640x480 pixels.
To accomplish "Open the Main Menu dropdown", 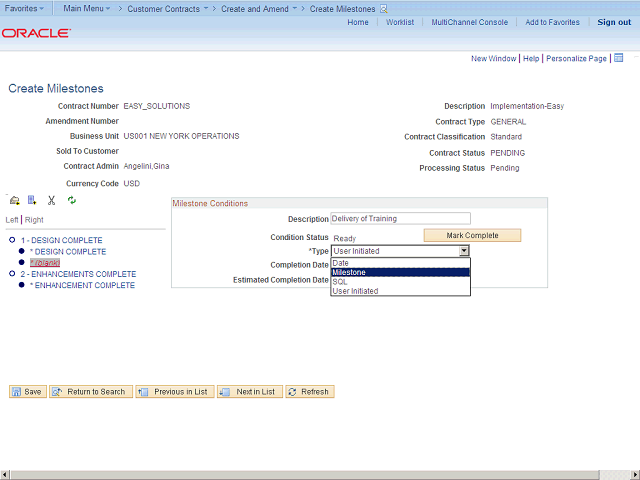I will 87,8.
